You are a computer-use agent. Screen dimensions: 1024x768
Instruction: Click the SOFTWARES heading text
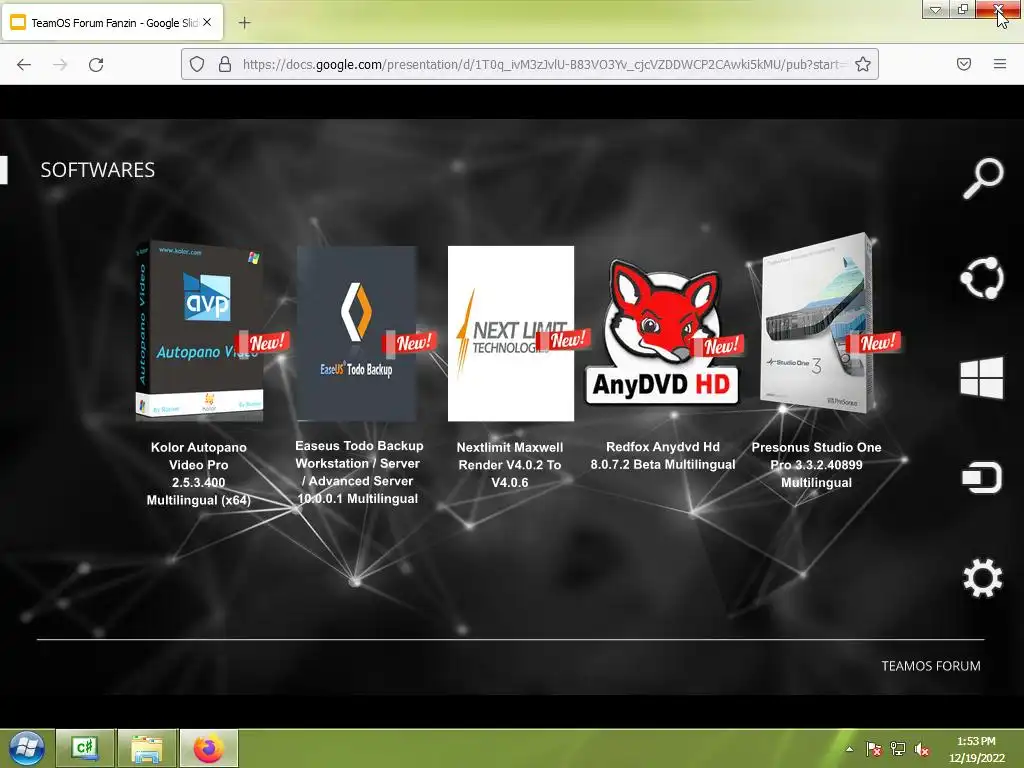tap(98, 170)
